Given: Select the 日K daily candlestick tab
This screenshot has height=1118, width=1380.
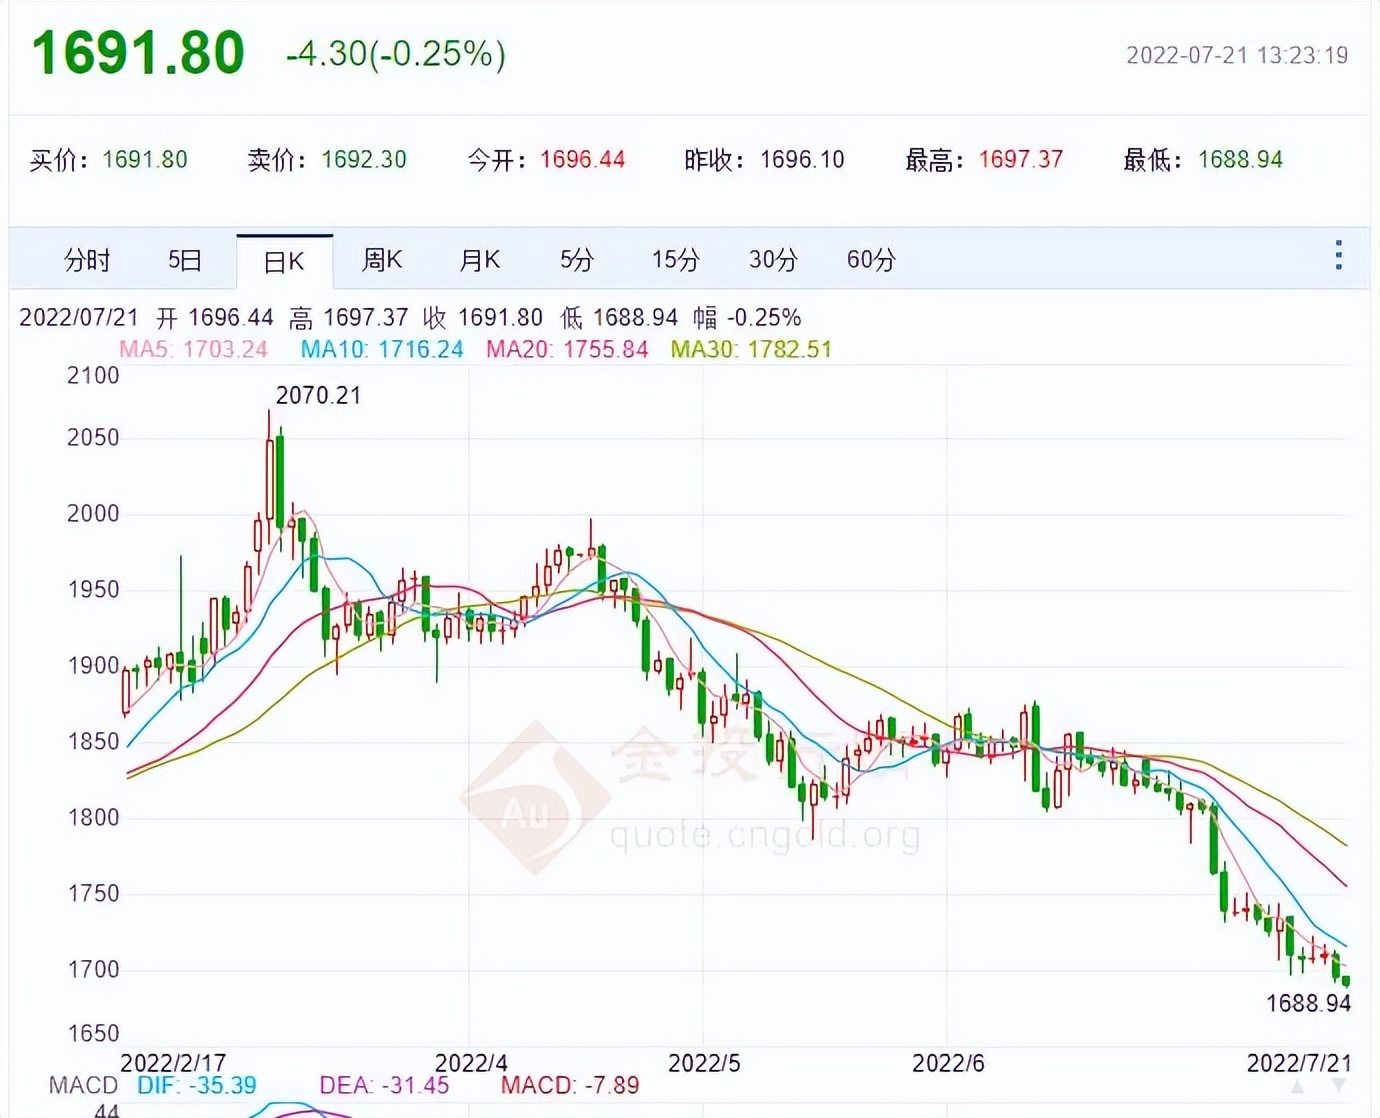Looking at the screenshot, I should pos(284,259).
